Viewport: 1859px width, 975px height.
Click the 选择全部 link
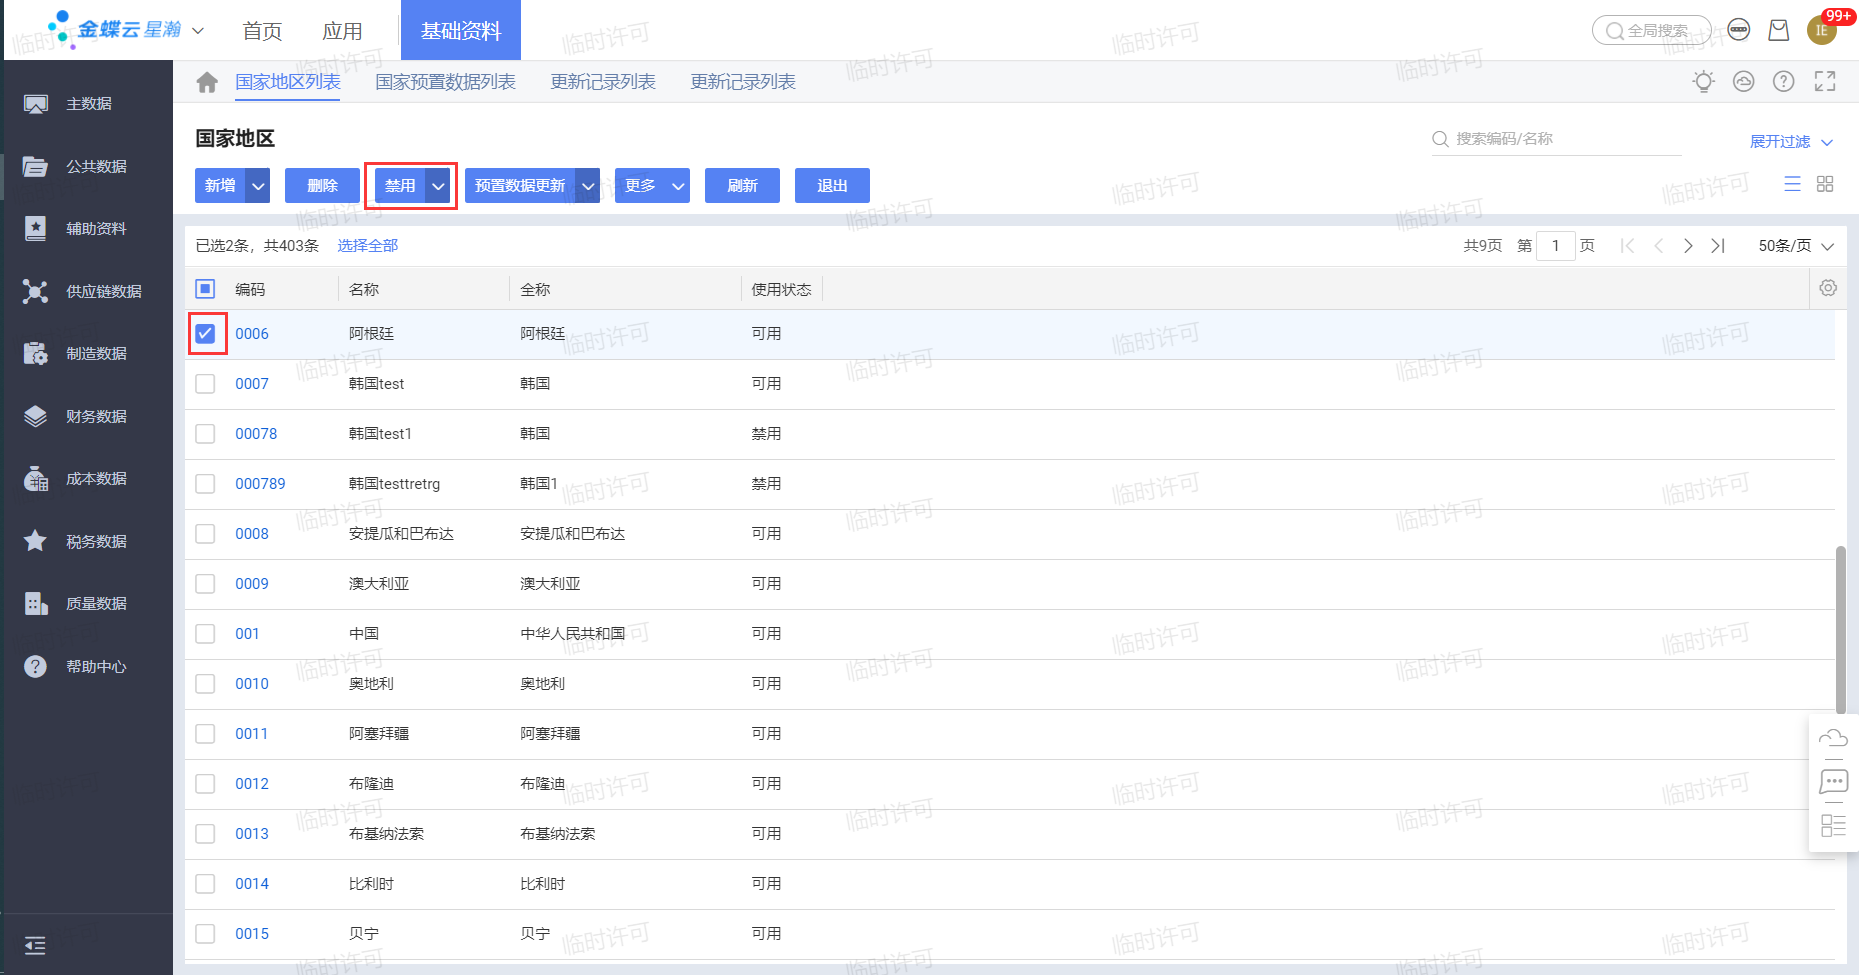pos(367,246)
